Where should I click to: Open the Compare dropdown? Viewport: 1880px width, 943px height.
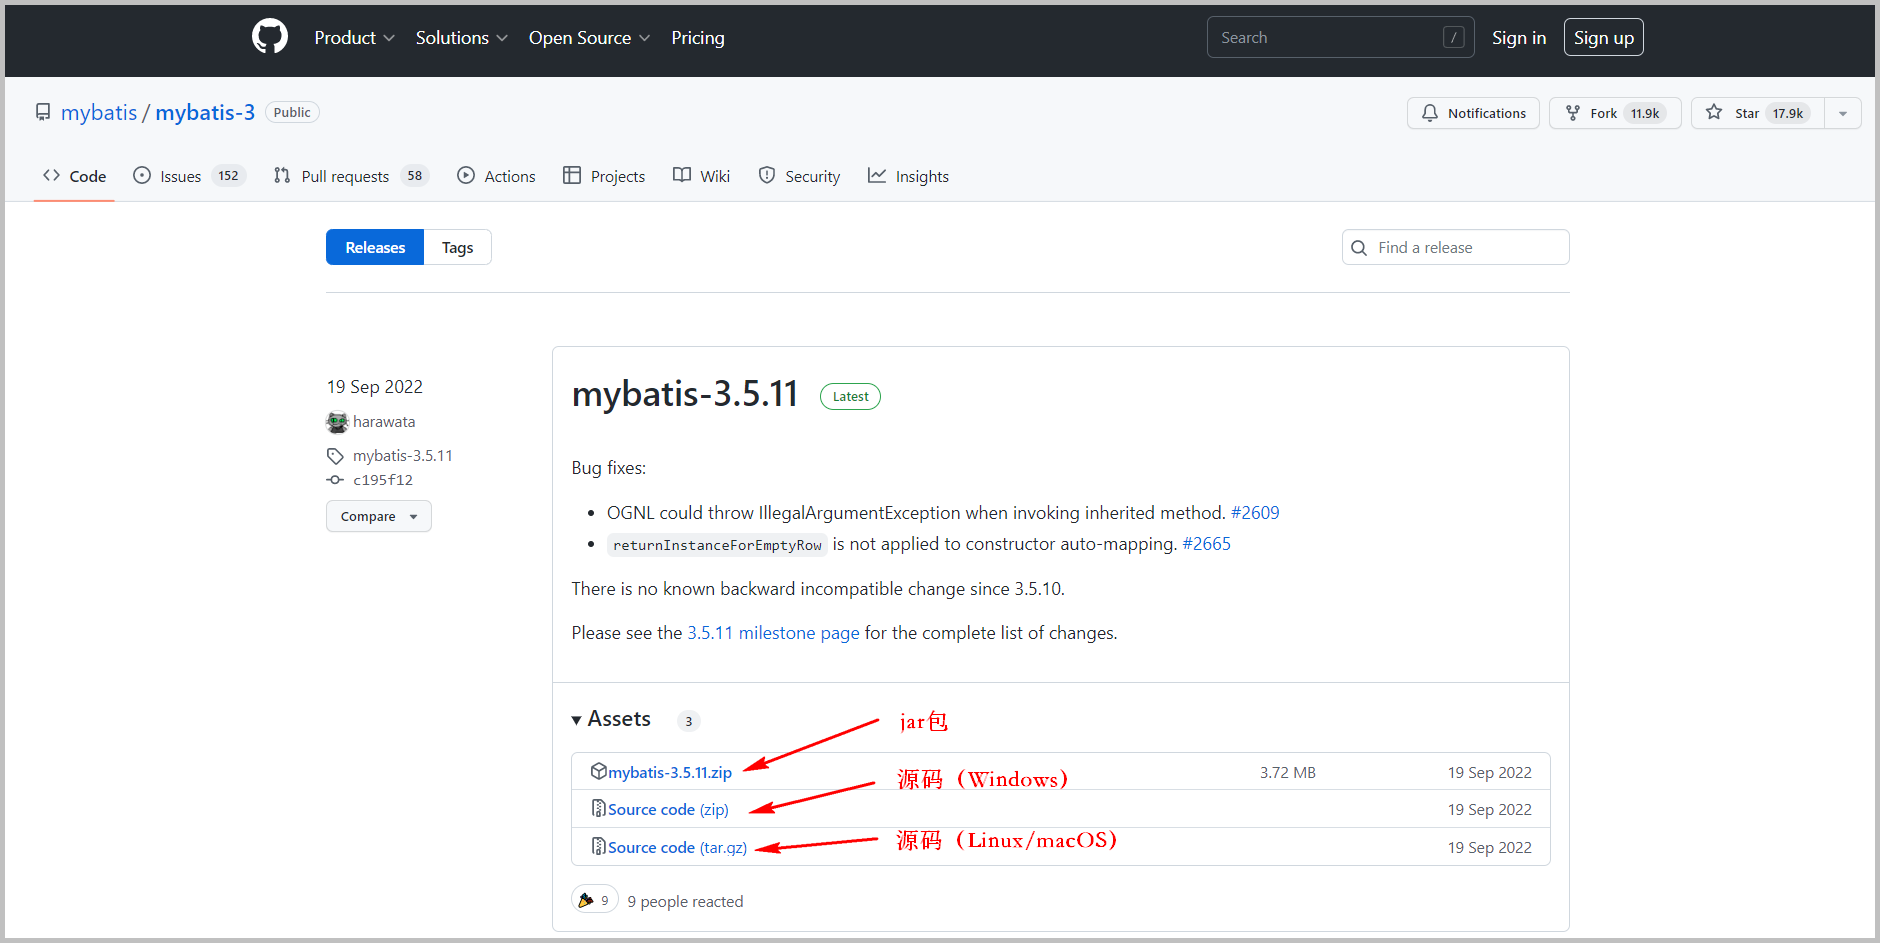tap(379, 516)
